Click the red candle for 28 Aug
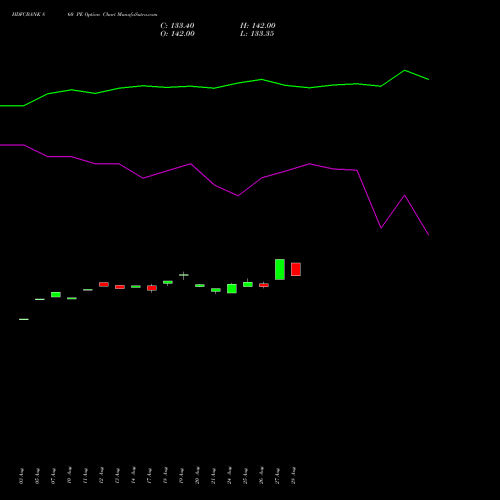The height and width of the screenshot is (500, 500). 296,269
